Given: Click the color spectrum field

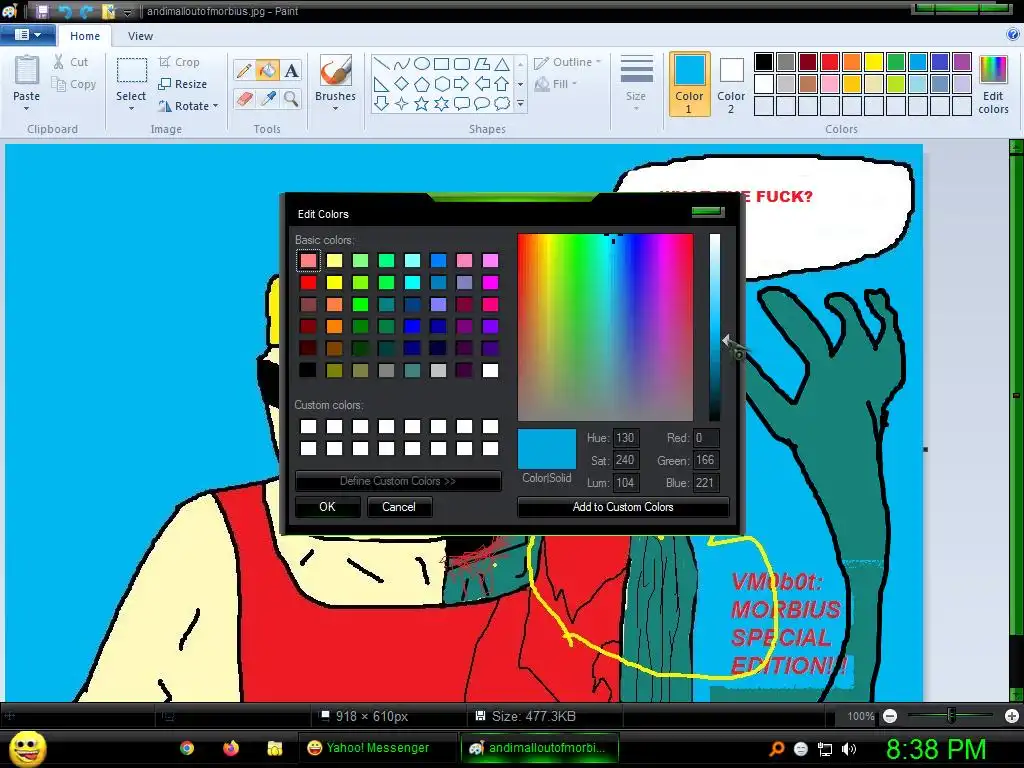Looking at the screenshot, I should point(605,327).
